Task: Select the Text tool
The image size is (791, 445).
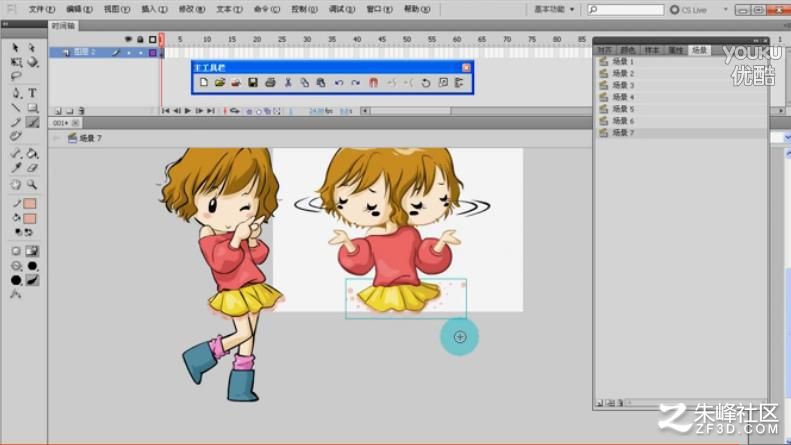Action: click(x=32, y=93)
